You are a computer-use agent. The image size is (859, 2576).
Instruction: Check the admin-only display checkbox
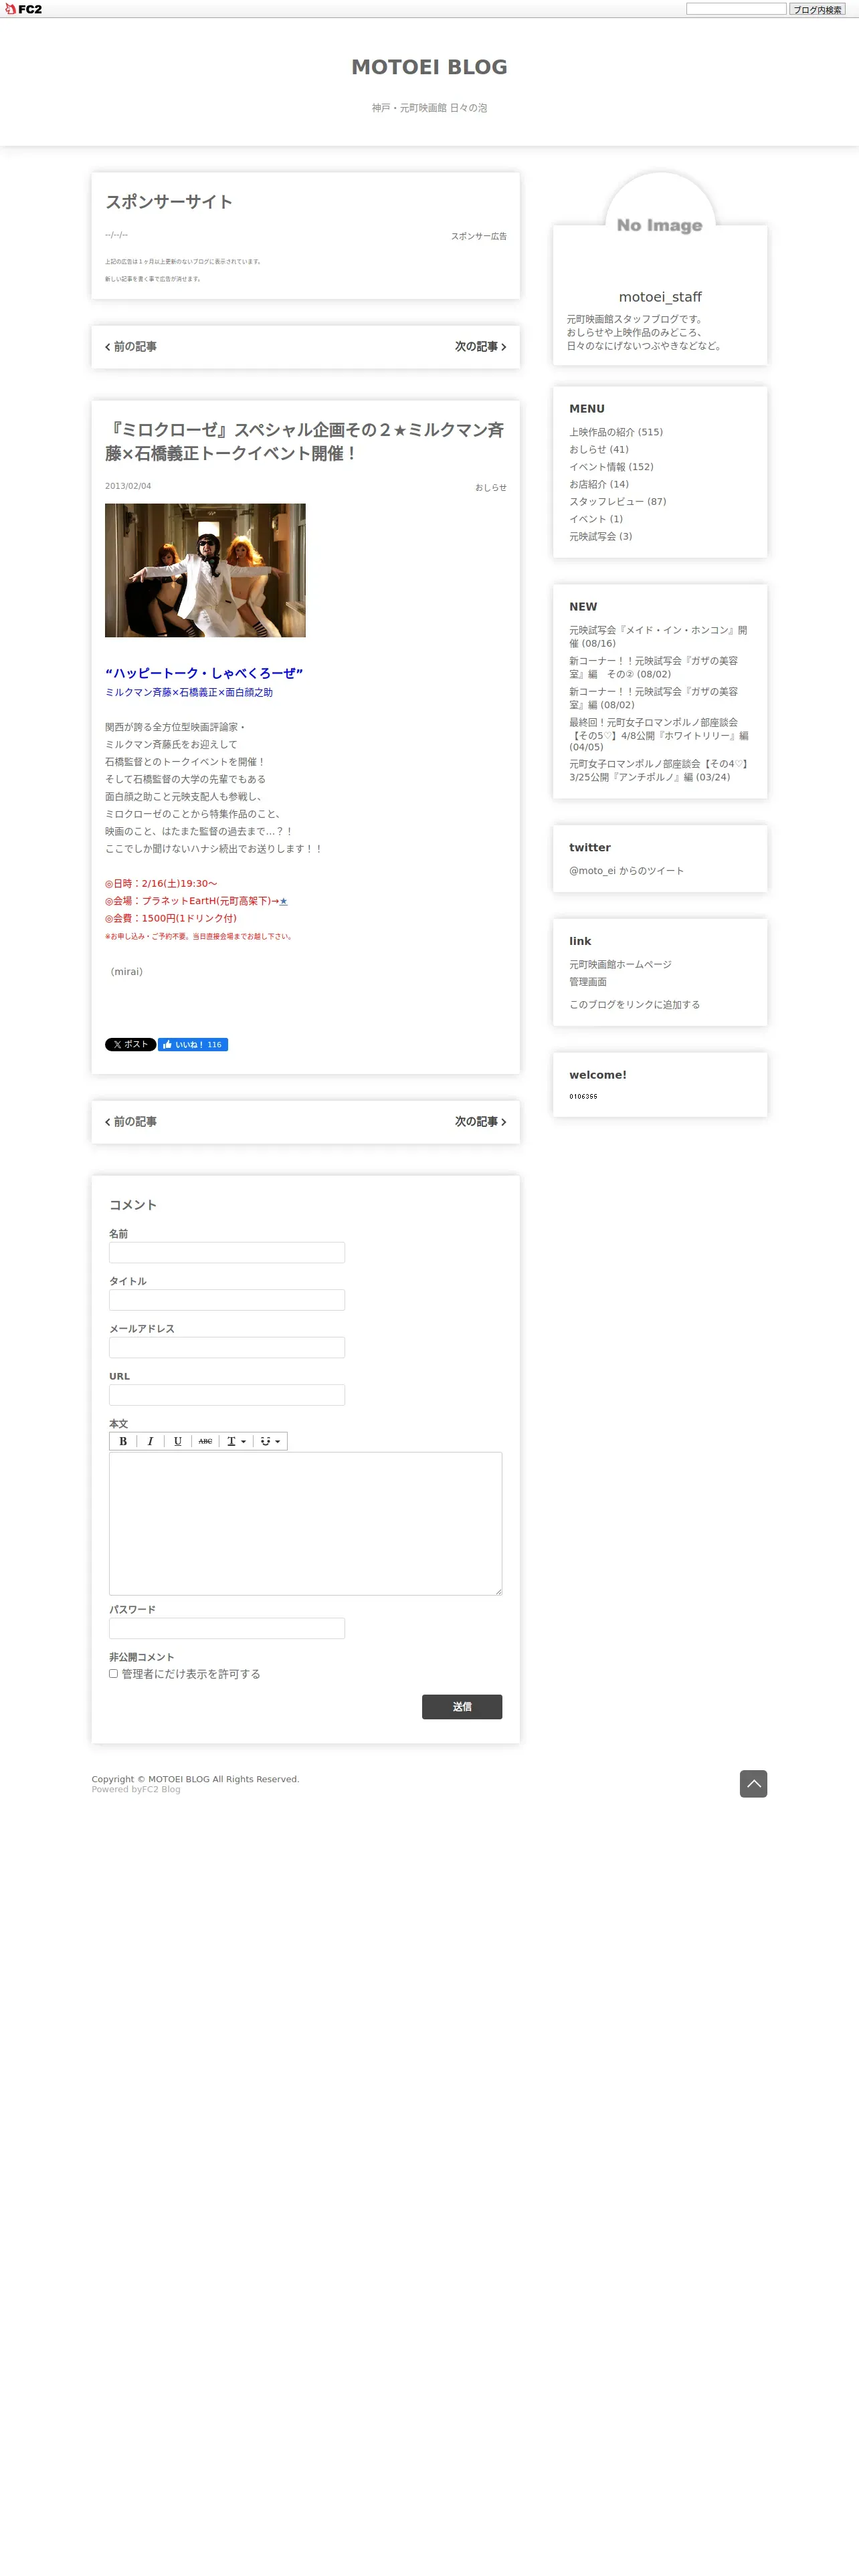[113, 1673]
